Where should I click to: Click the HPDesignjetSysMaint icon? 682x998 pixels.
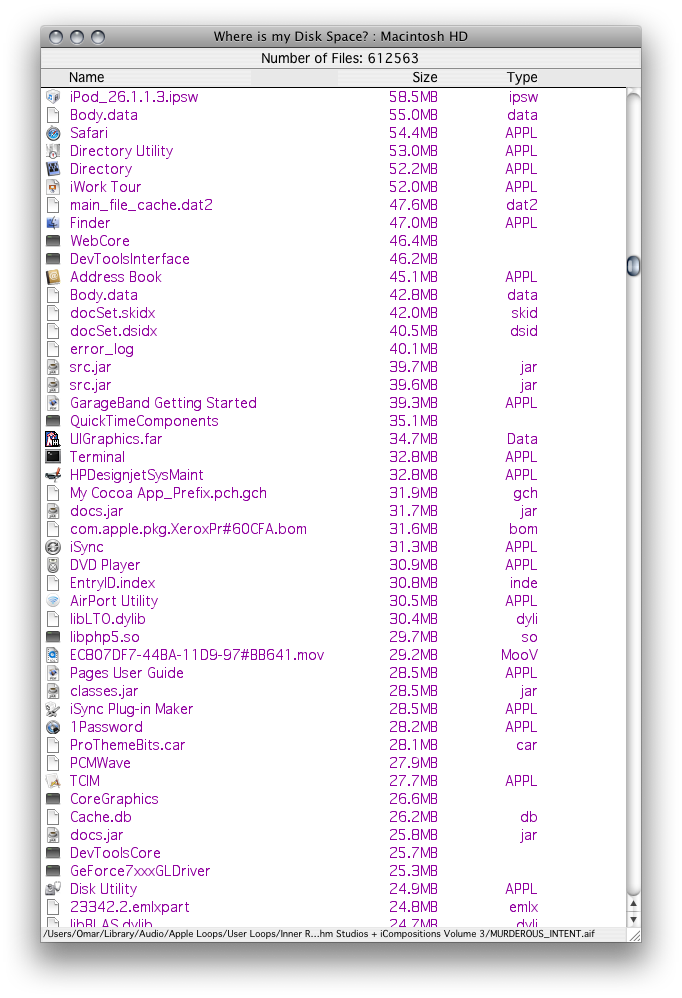click(x=53, y=475)
